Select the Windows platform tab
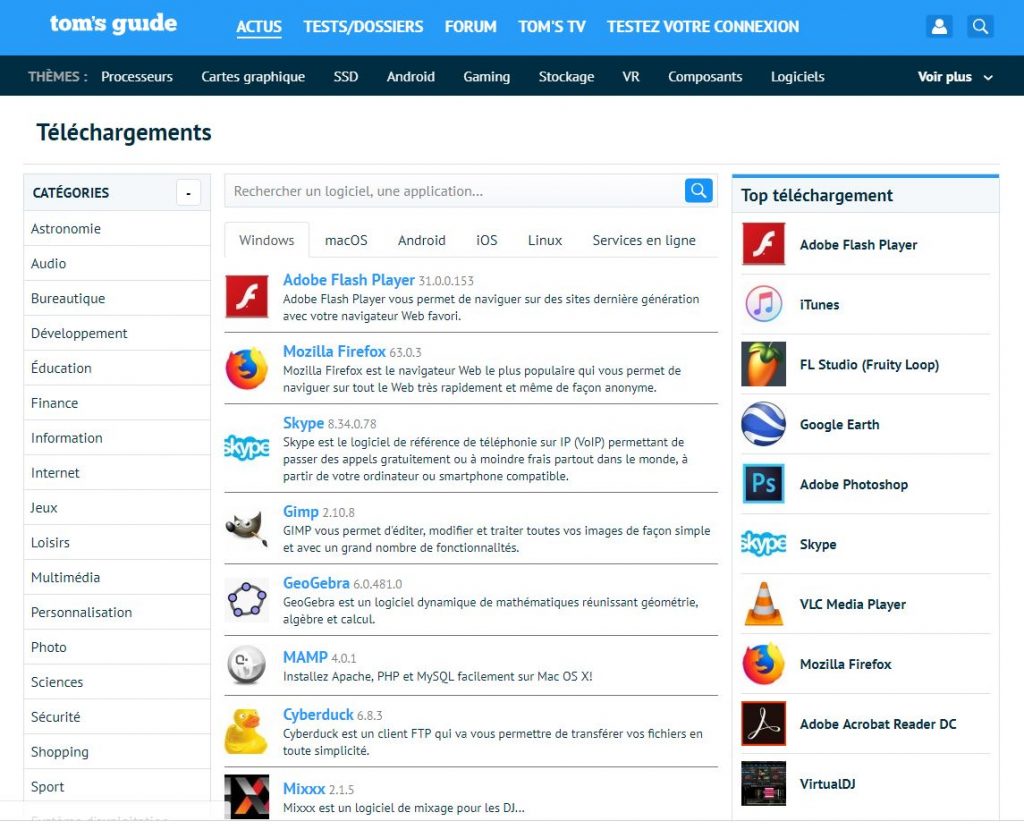The height and width of the screenshot is (838, 1024). [x=266, y=240]
